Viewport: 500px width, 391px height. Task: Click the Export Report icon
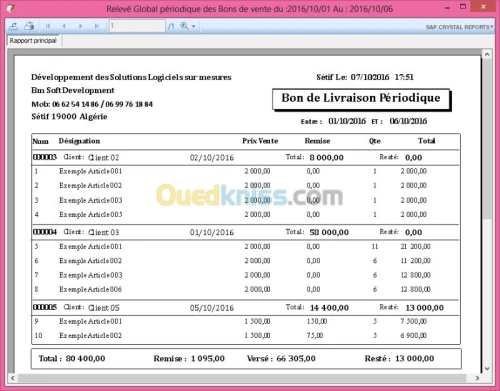click(x=14, y=26)
